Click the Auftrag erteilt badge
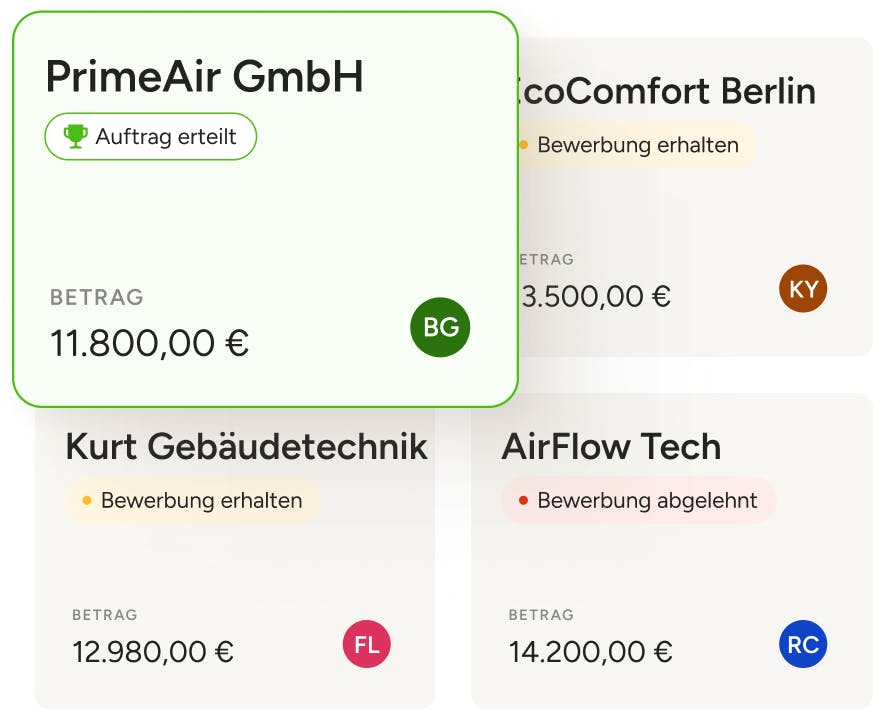The width and height of the screenshot is (885, 720). [151, 137]
